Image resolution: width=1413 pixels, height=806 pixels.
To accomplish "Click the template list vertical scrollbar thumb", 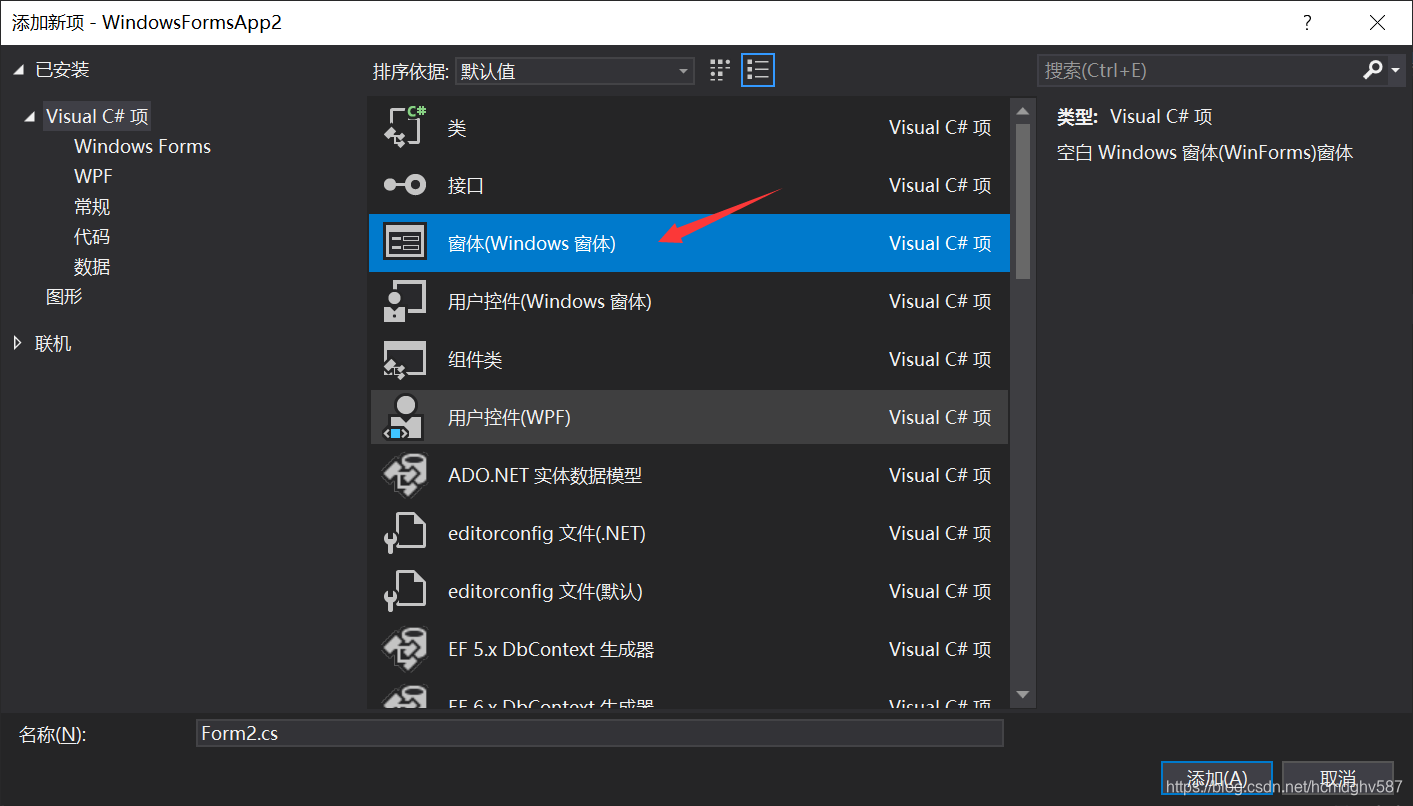I will (x=1022, y=200).
